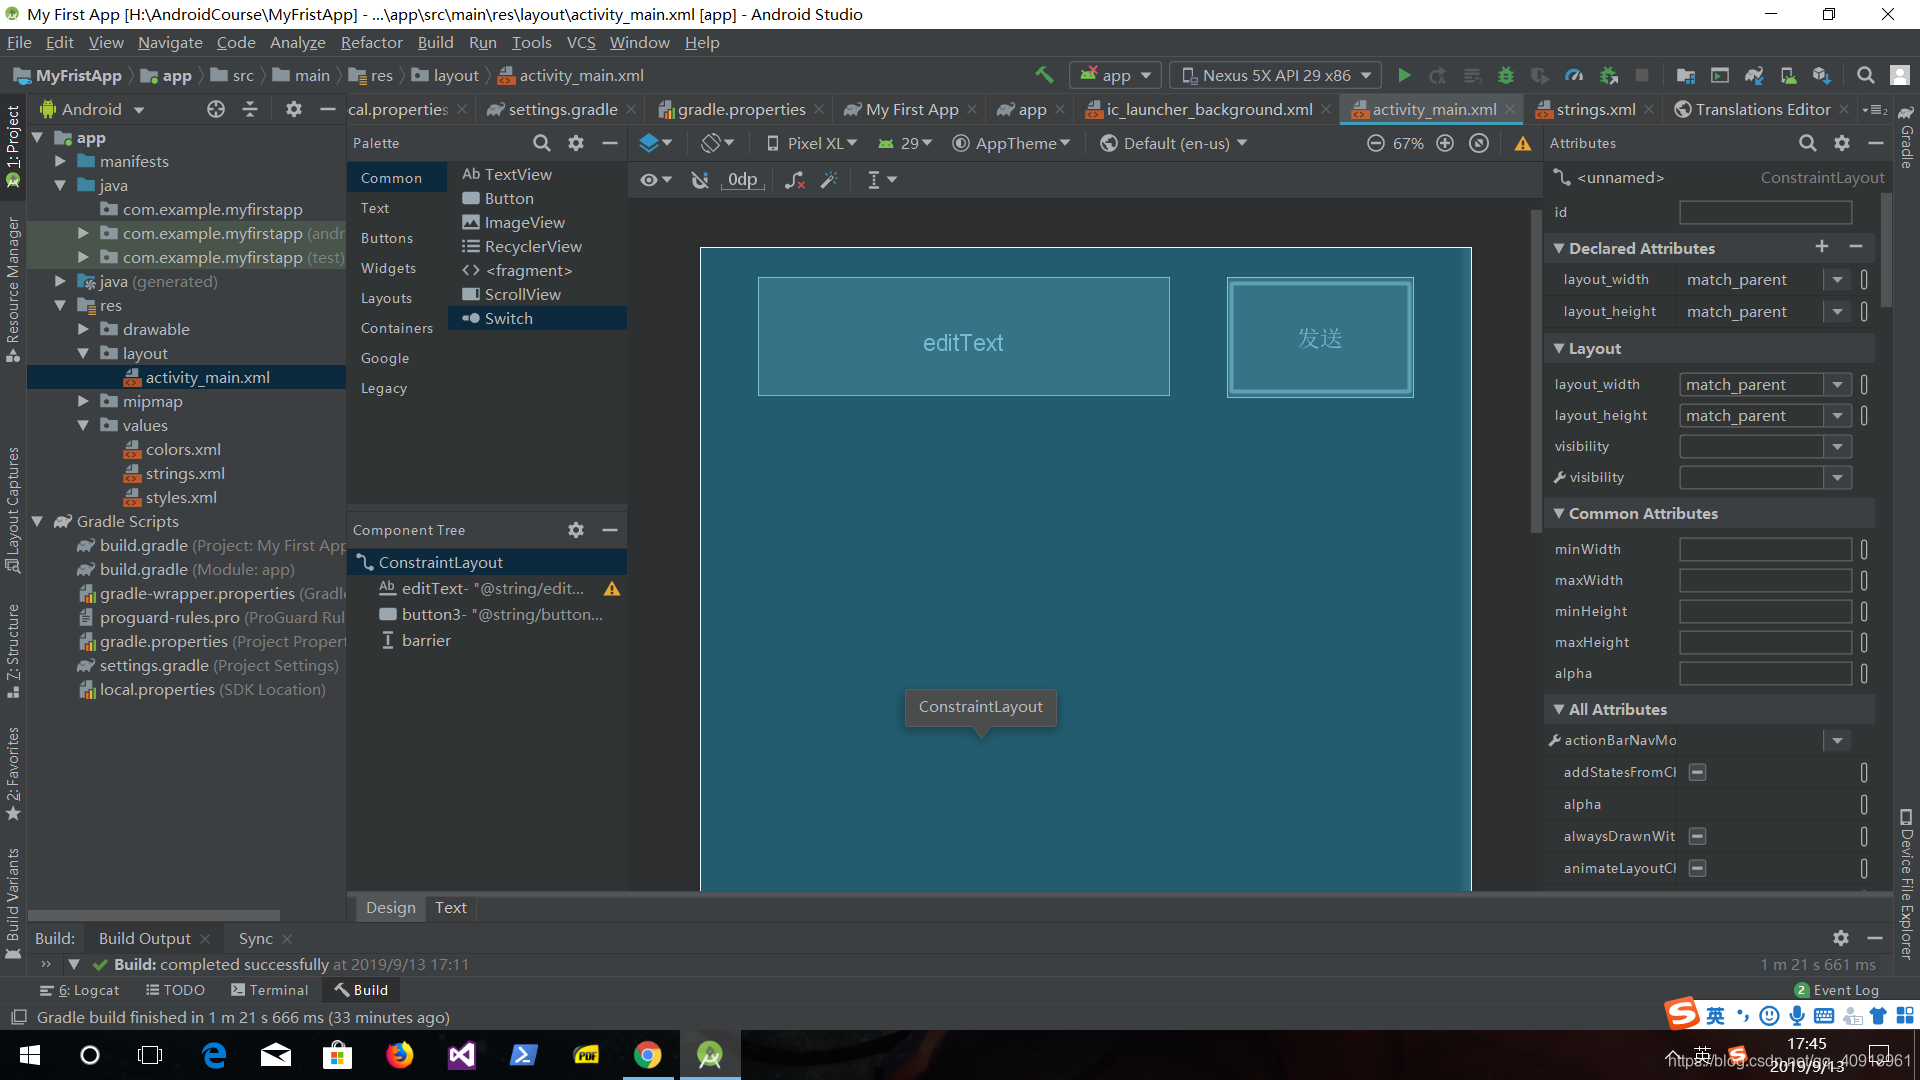Open AppTheme selector dropdown
This screenshot has width=1920, height=1080.
click(x=1011, y=143)
